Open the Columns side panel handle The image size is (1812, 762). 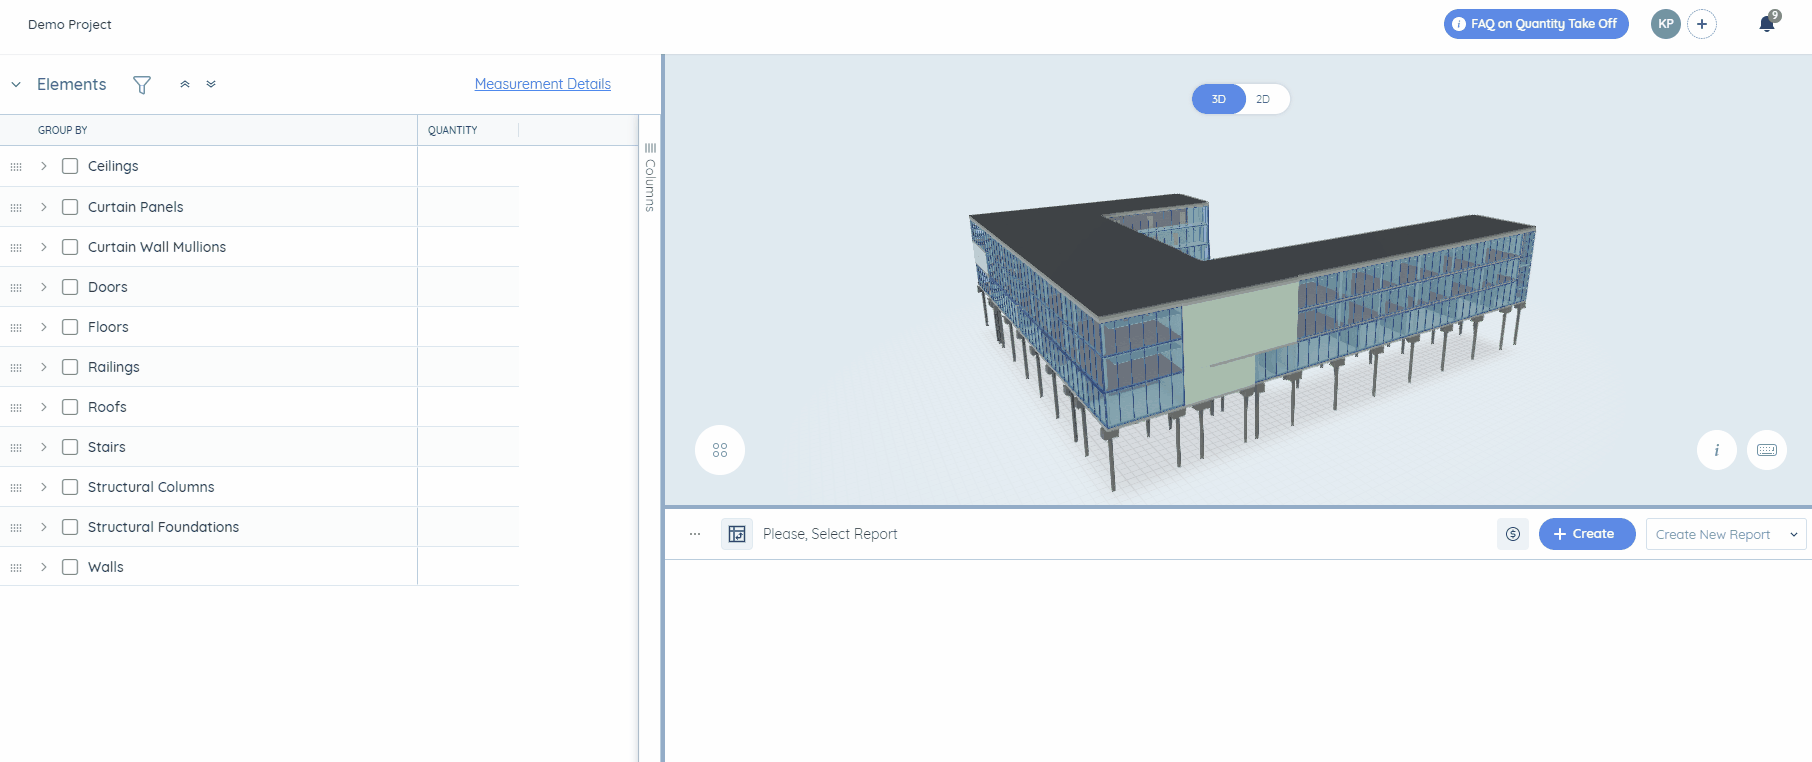pos(650,178)
